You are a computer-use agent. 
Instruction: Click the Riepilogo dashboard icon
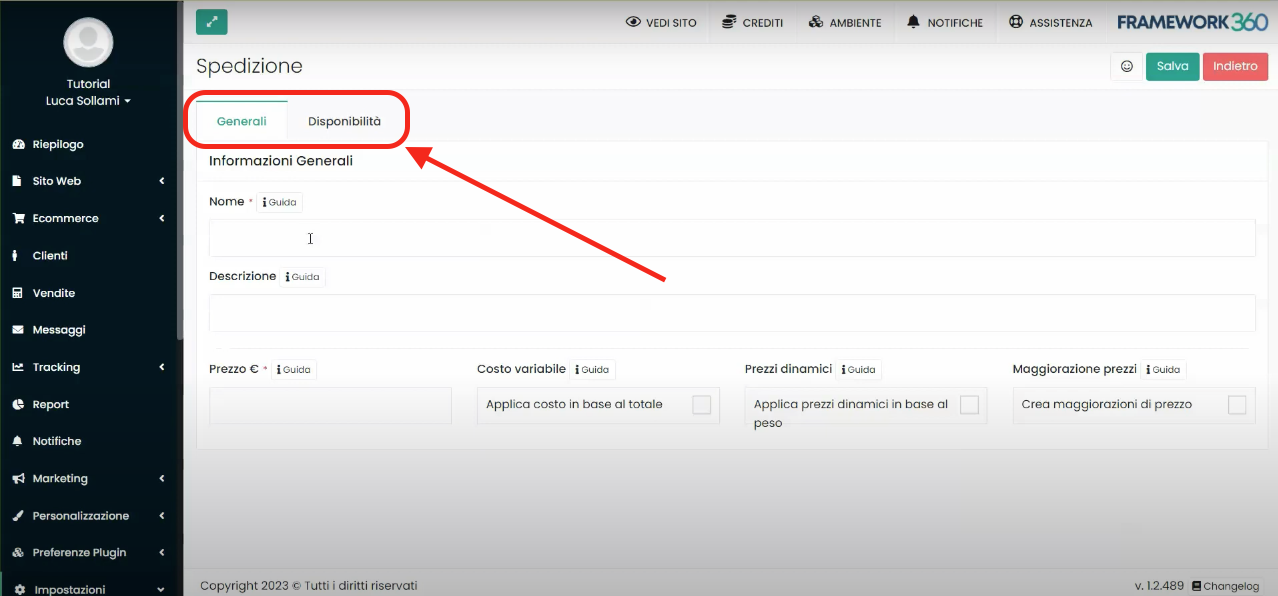[18, 144]
